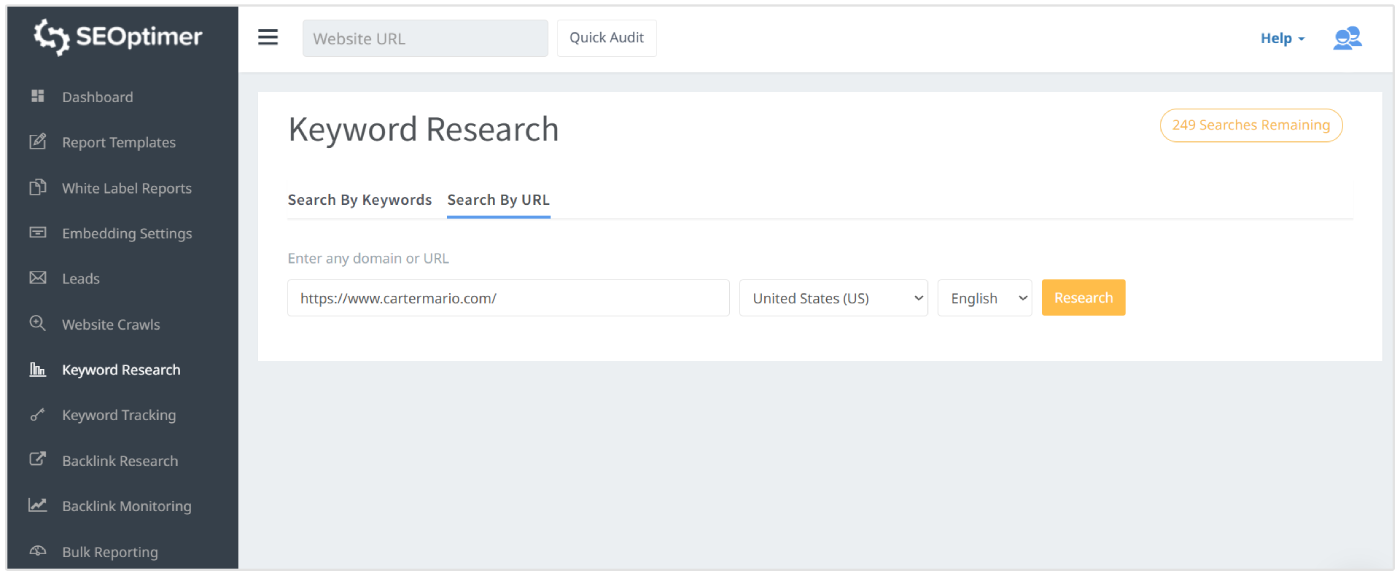Screen dimensions: 1400x576
Task: Click inside the domain URL input field
Action: [x=508, y=297]
